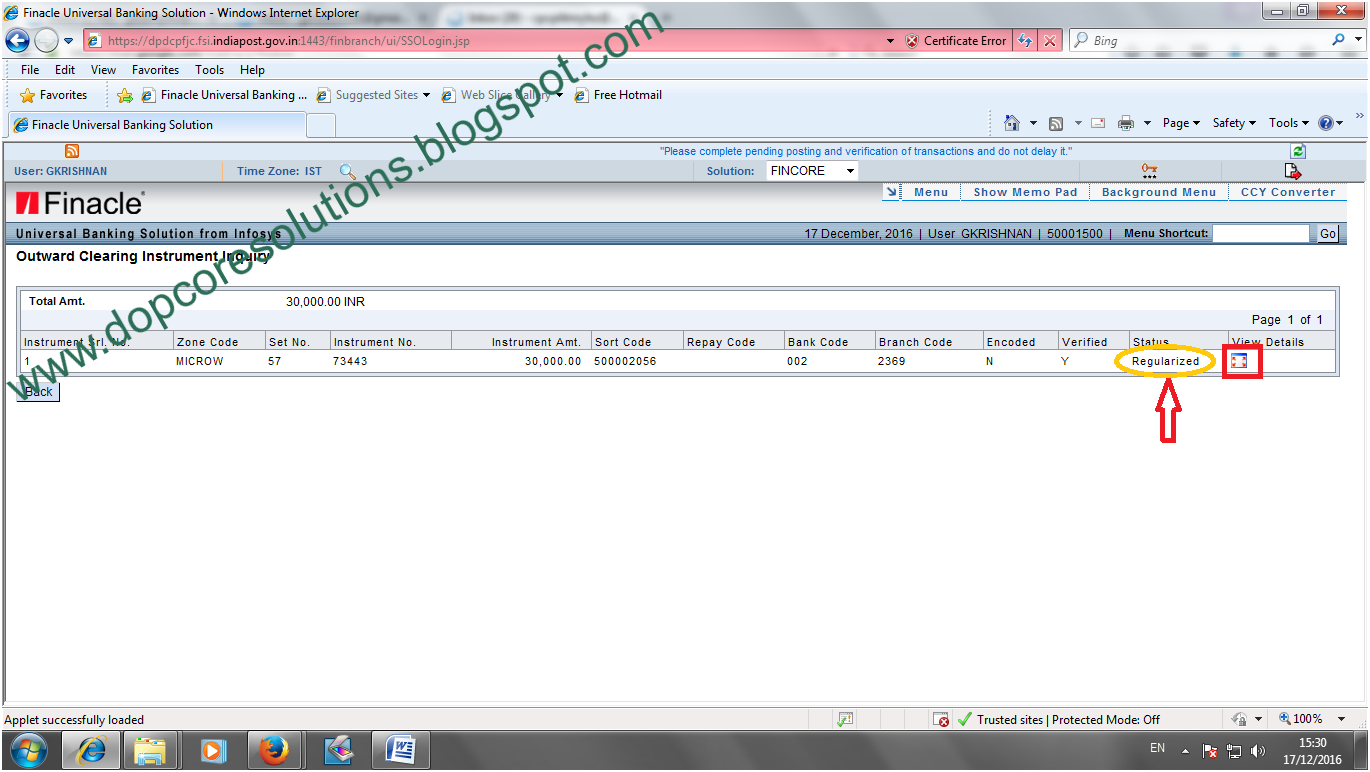This screenshot has height=772, width=1370.
Task: Open the Help menu
Action: coord(253,70)
